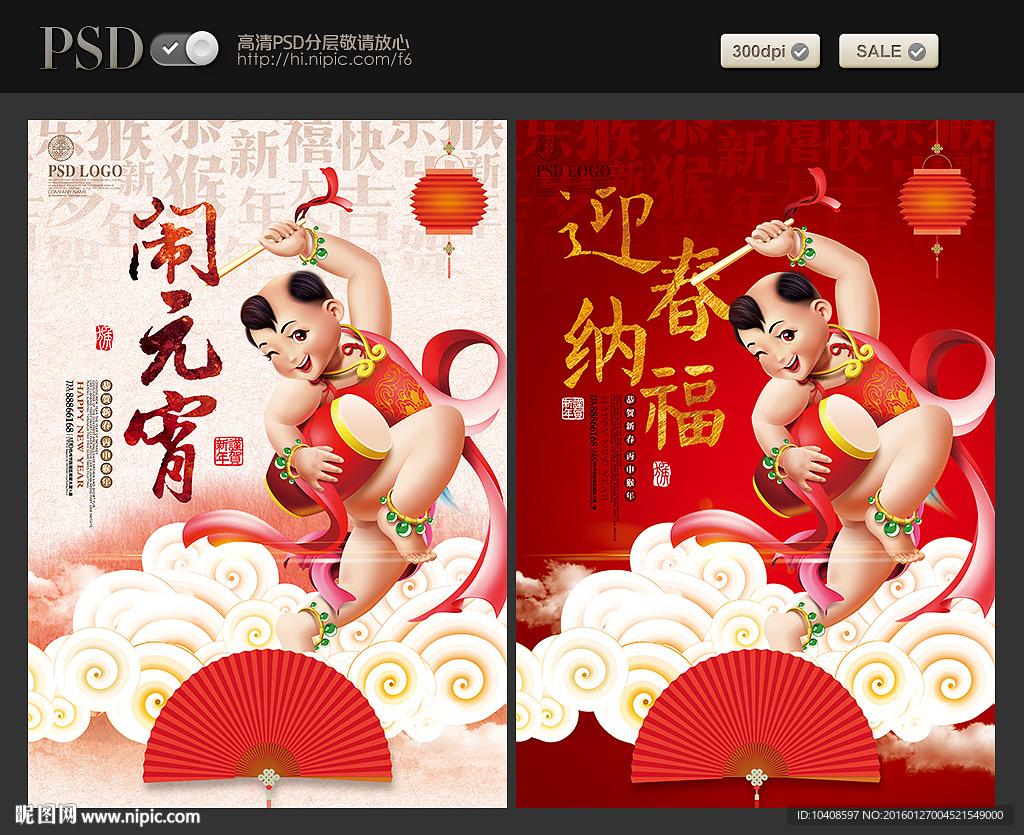Click the golden 迎春 calligraphy text

643,265
